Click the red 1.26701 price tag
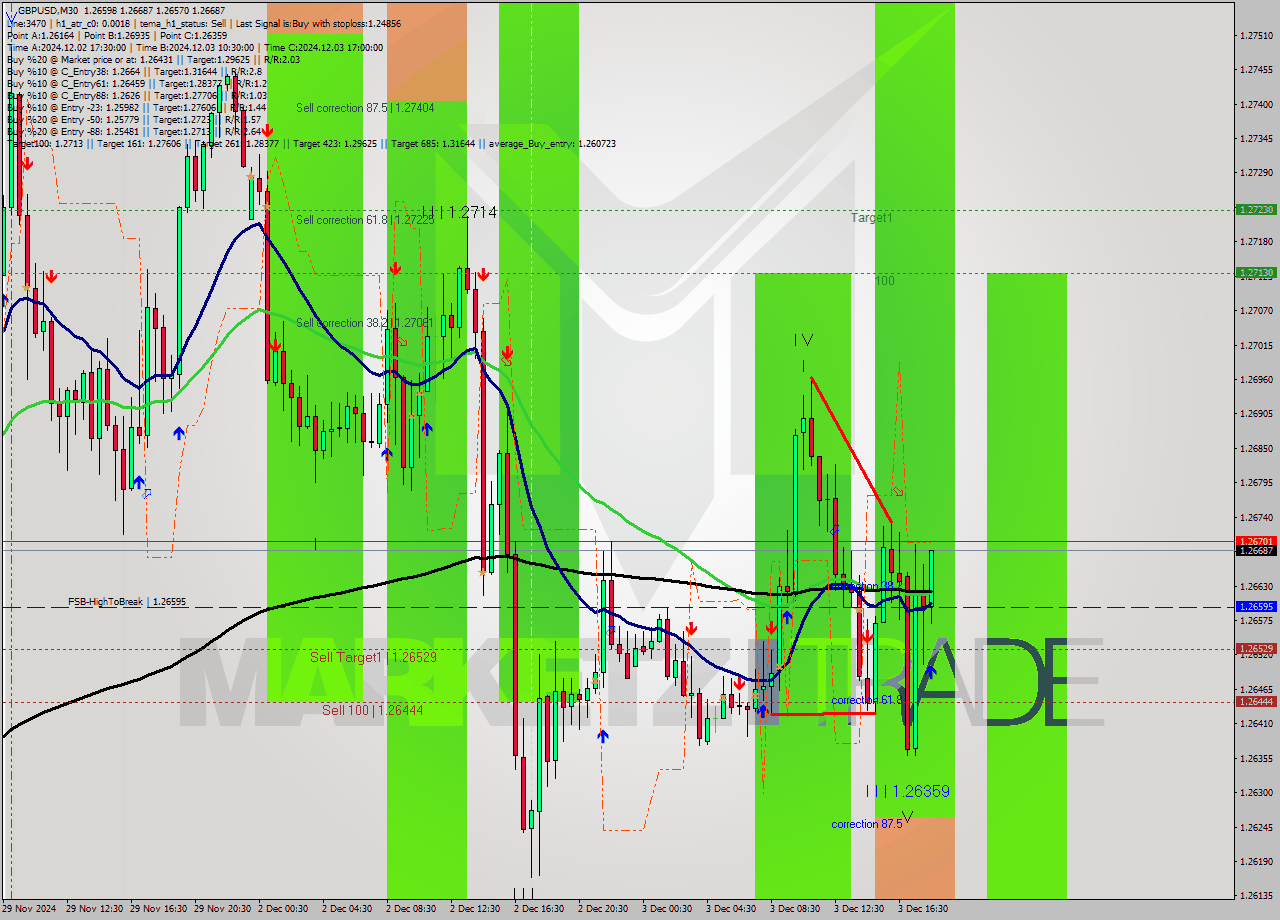This screenshot has width=1280, height=920. point(1255,541)
